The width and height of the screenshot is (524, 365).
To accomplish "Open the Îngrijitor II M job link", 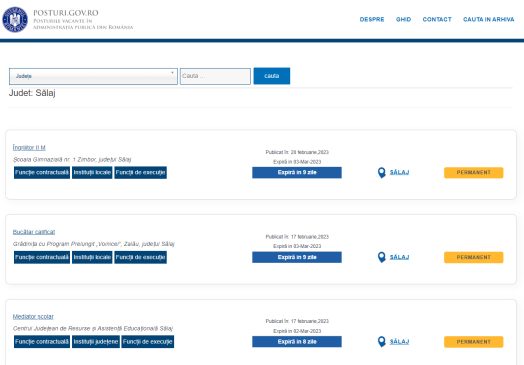I will 29,147.
